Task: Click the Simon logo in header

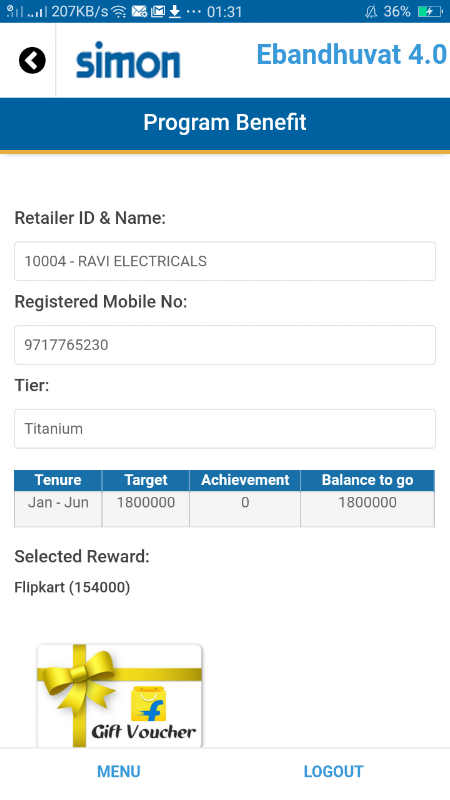Action: point(128,60)
